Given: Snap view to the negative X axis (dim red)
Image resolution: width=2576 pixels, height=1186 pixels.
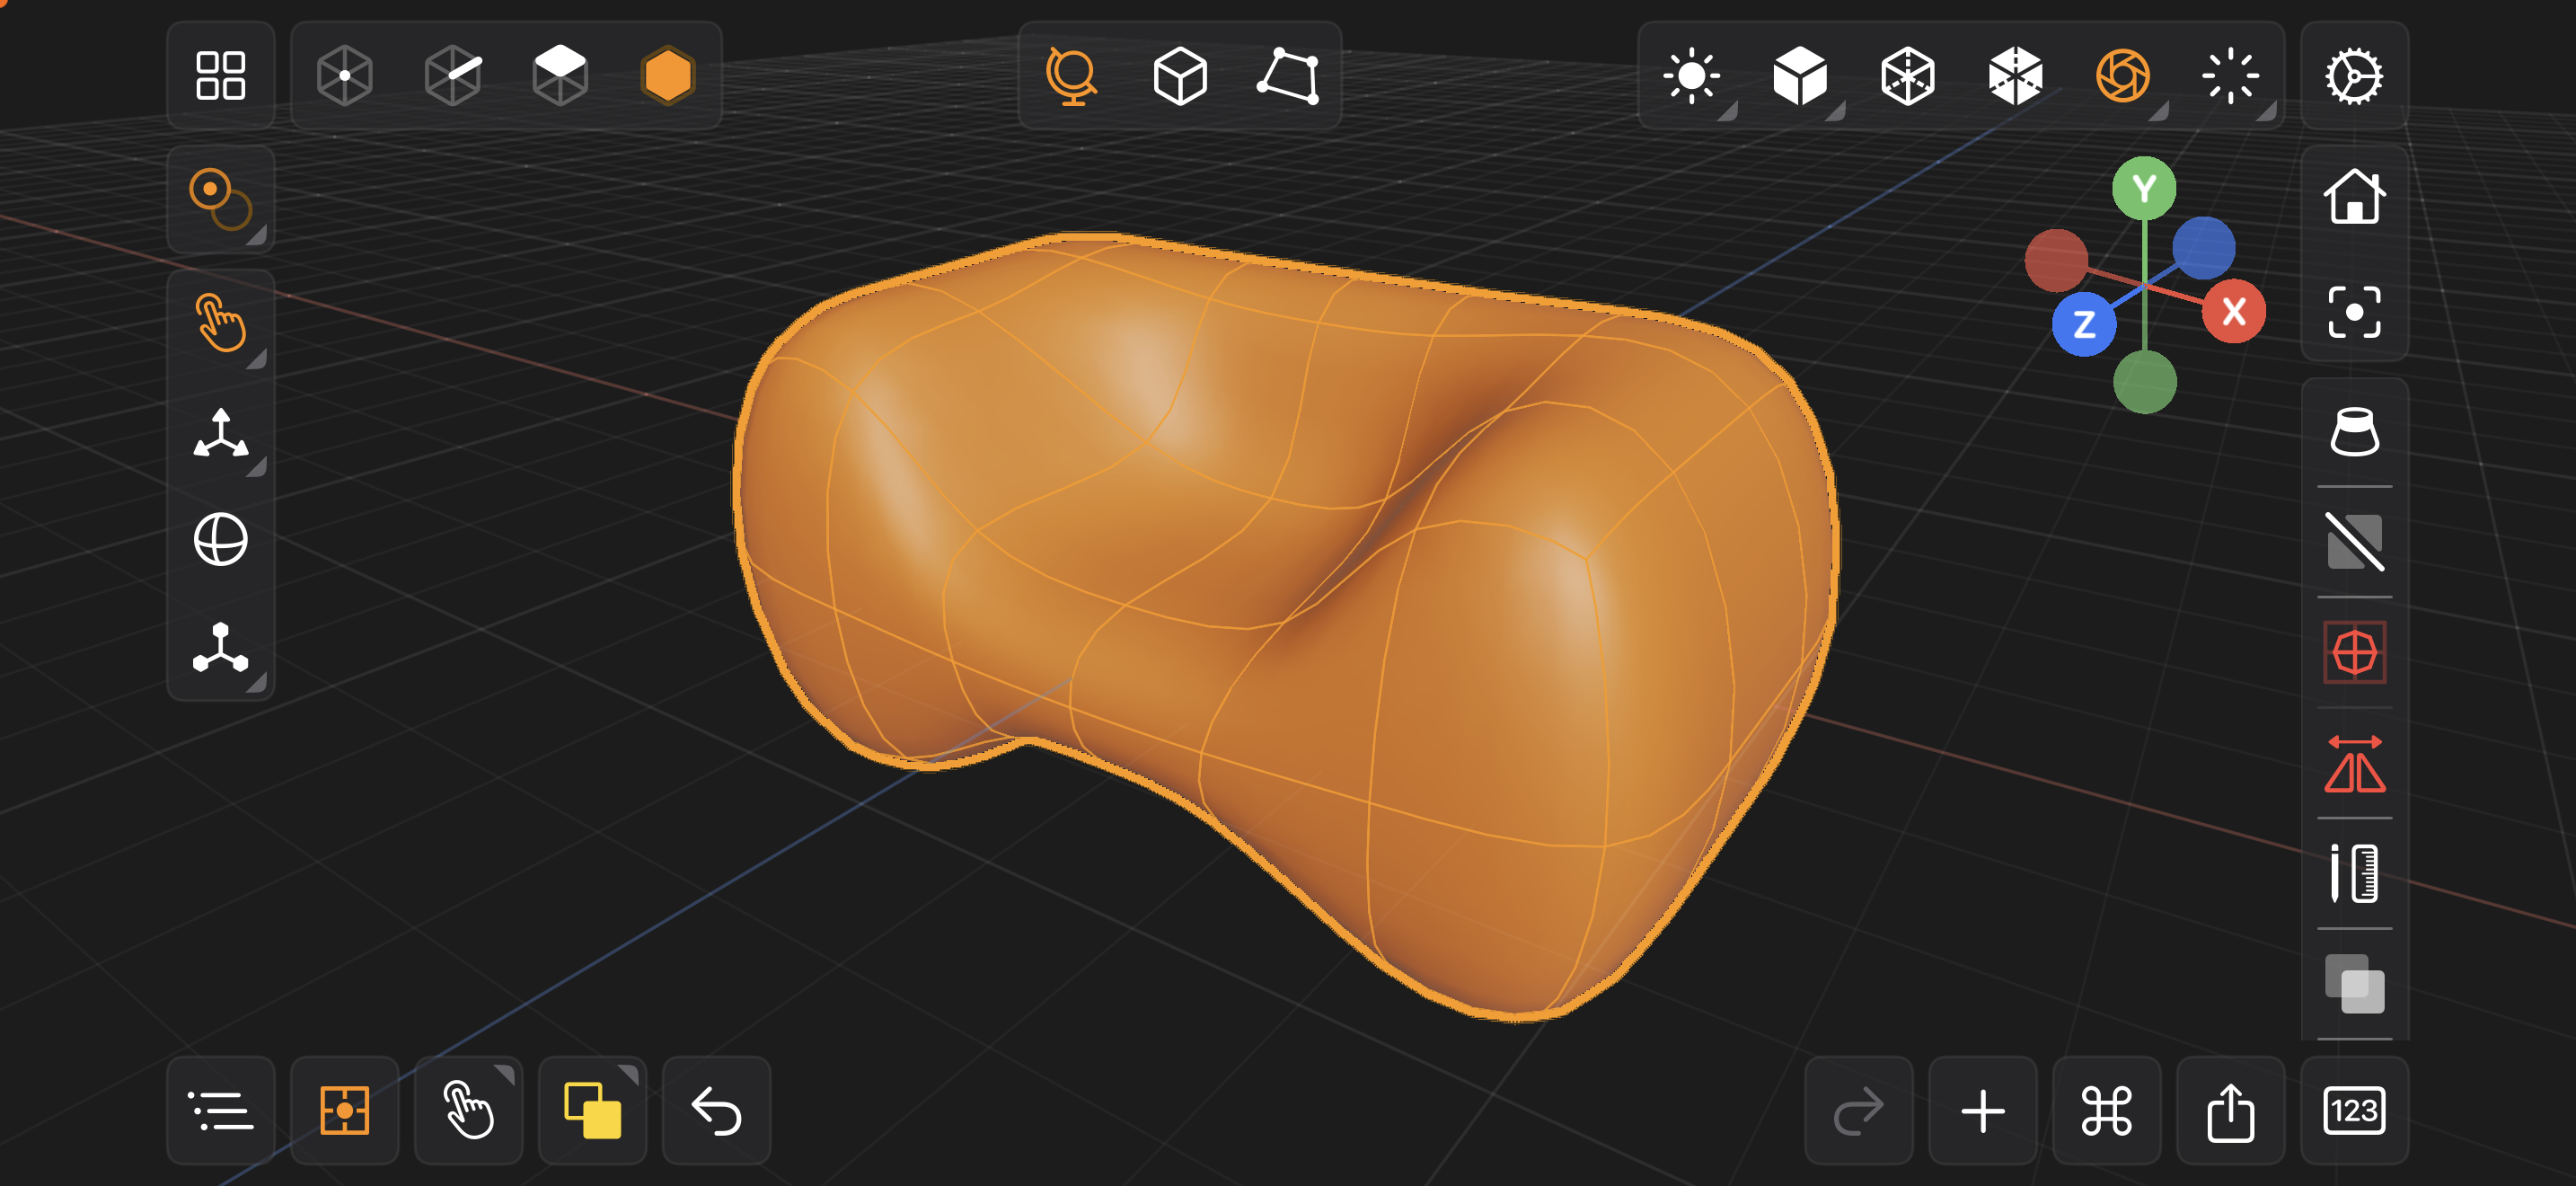Looking at the screenshot, I should (x=2056, y=260).
